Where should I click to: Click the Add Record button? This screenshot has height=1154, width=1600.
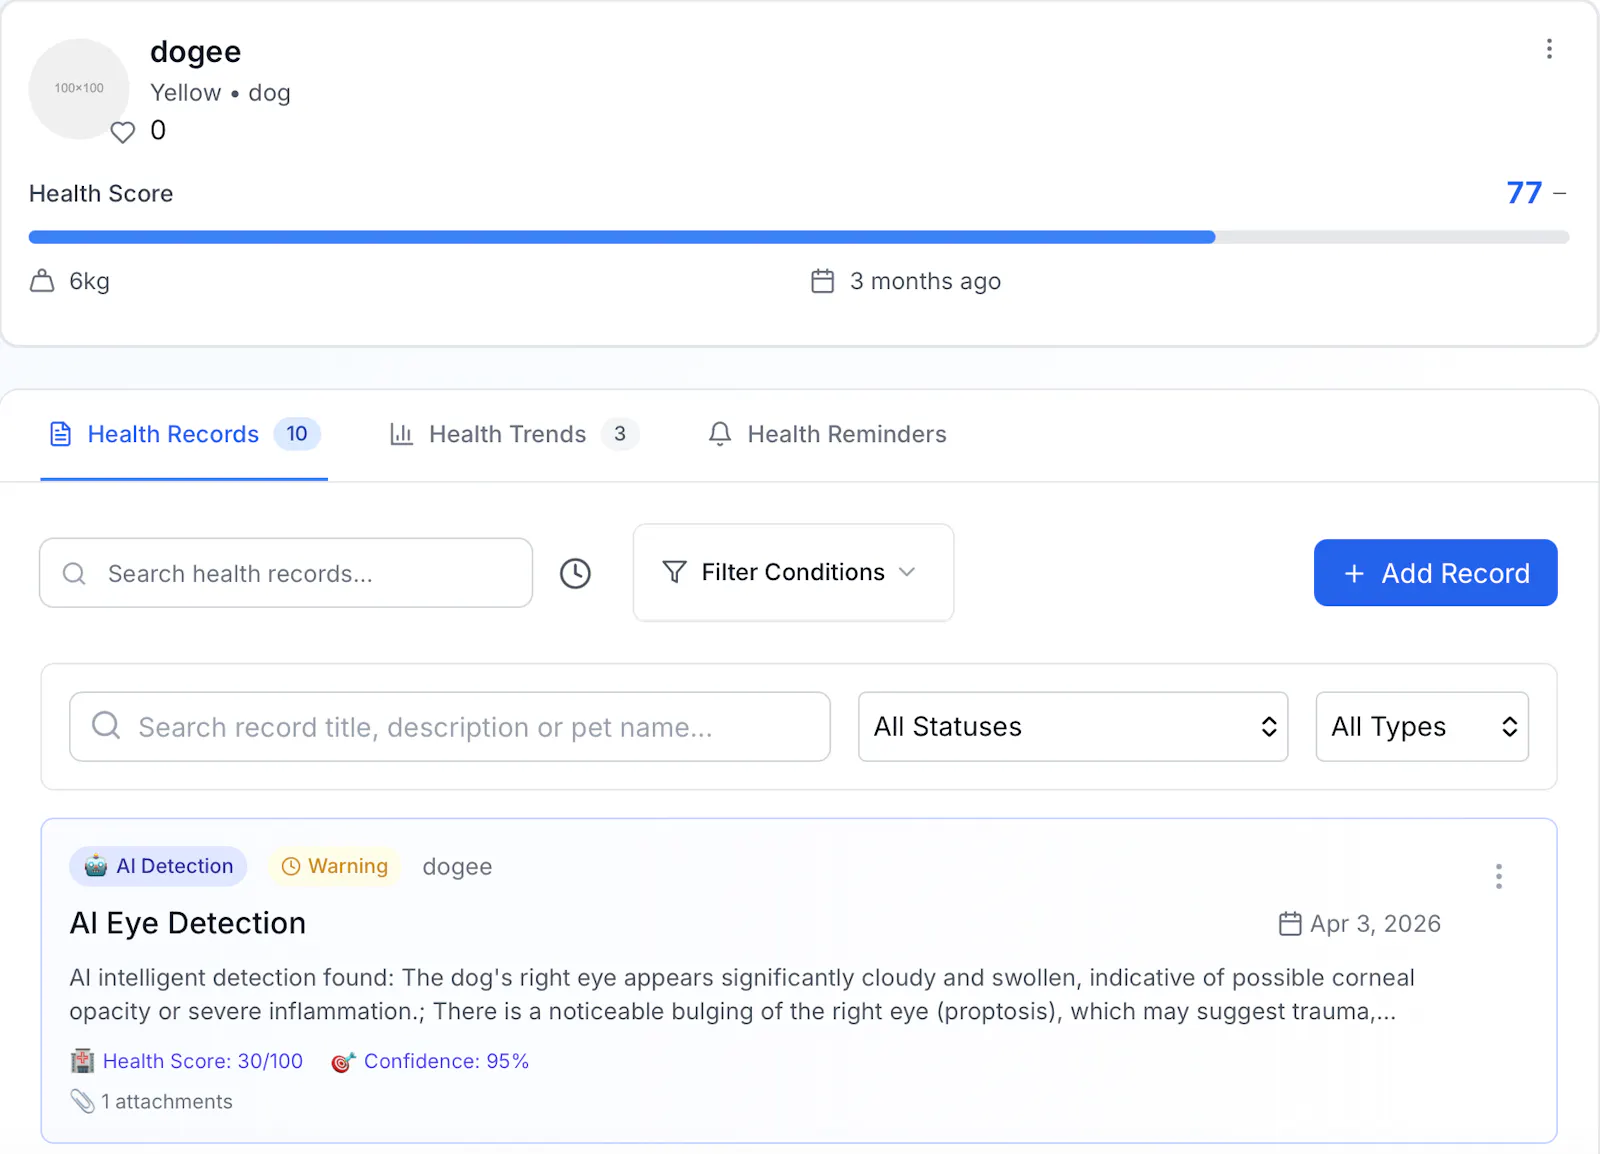(x=1435, y=573)
